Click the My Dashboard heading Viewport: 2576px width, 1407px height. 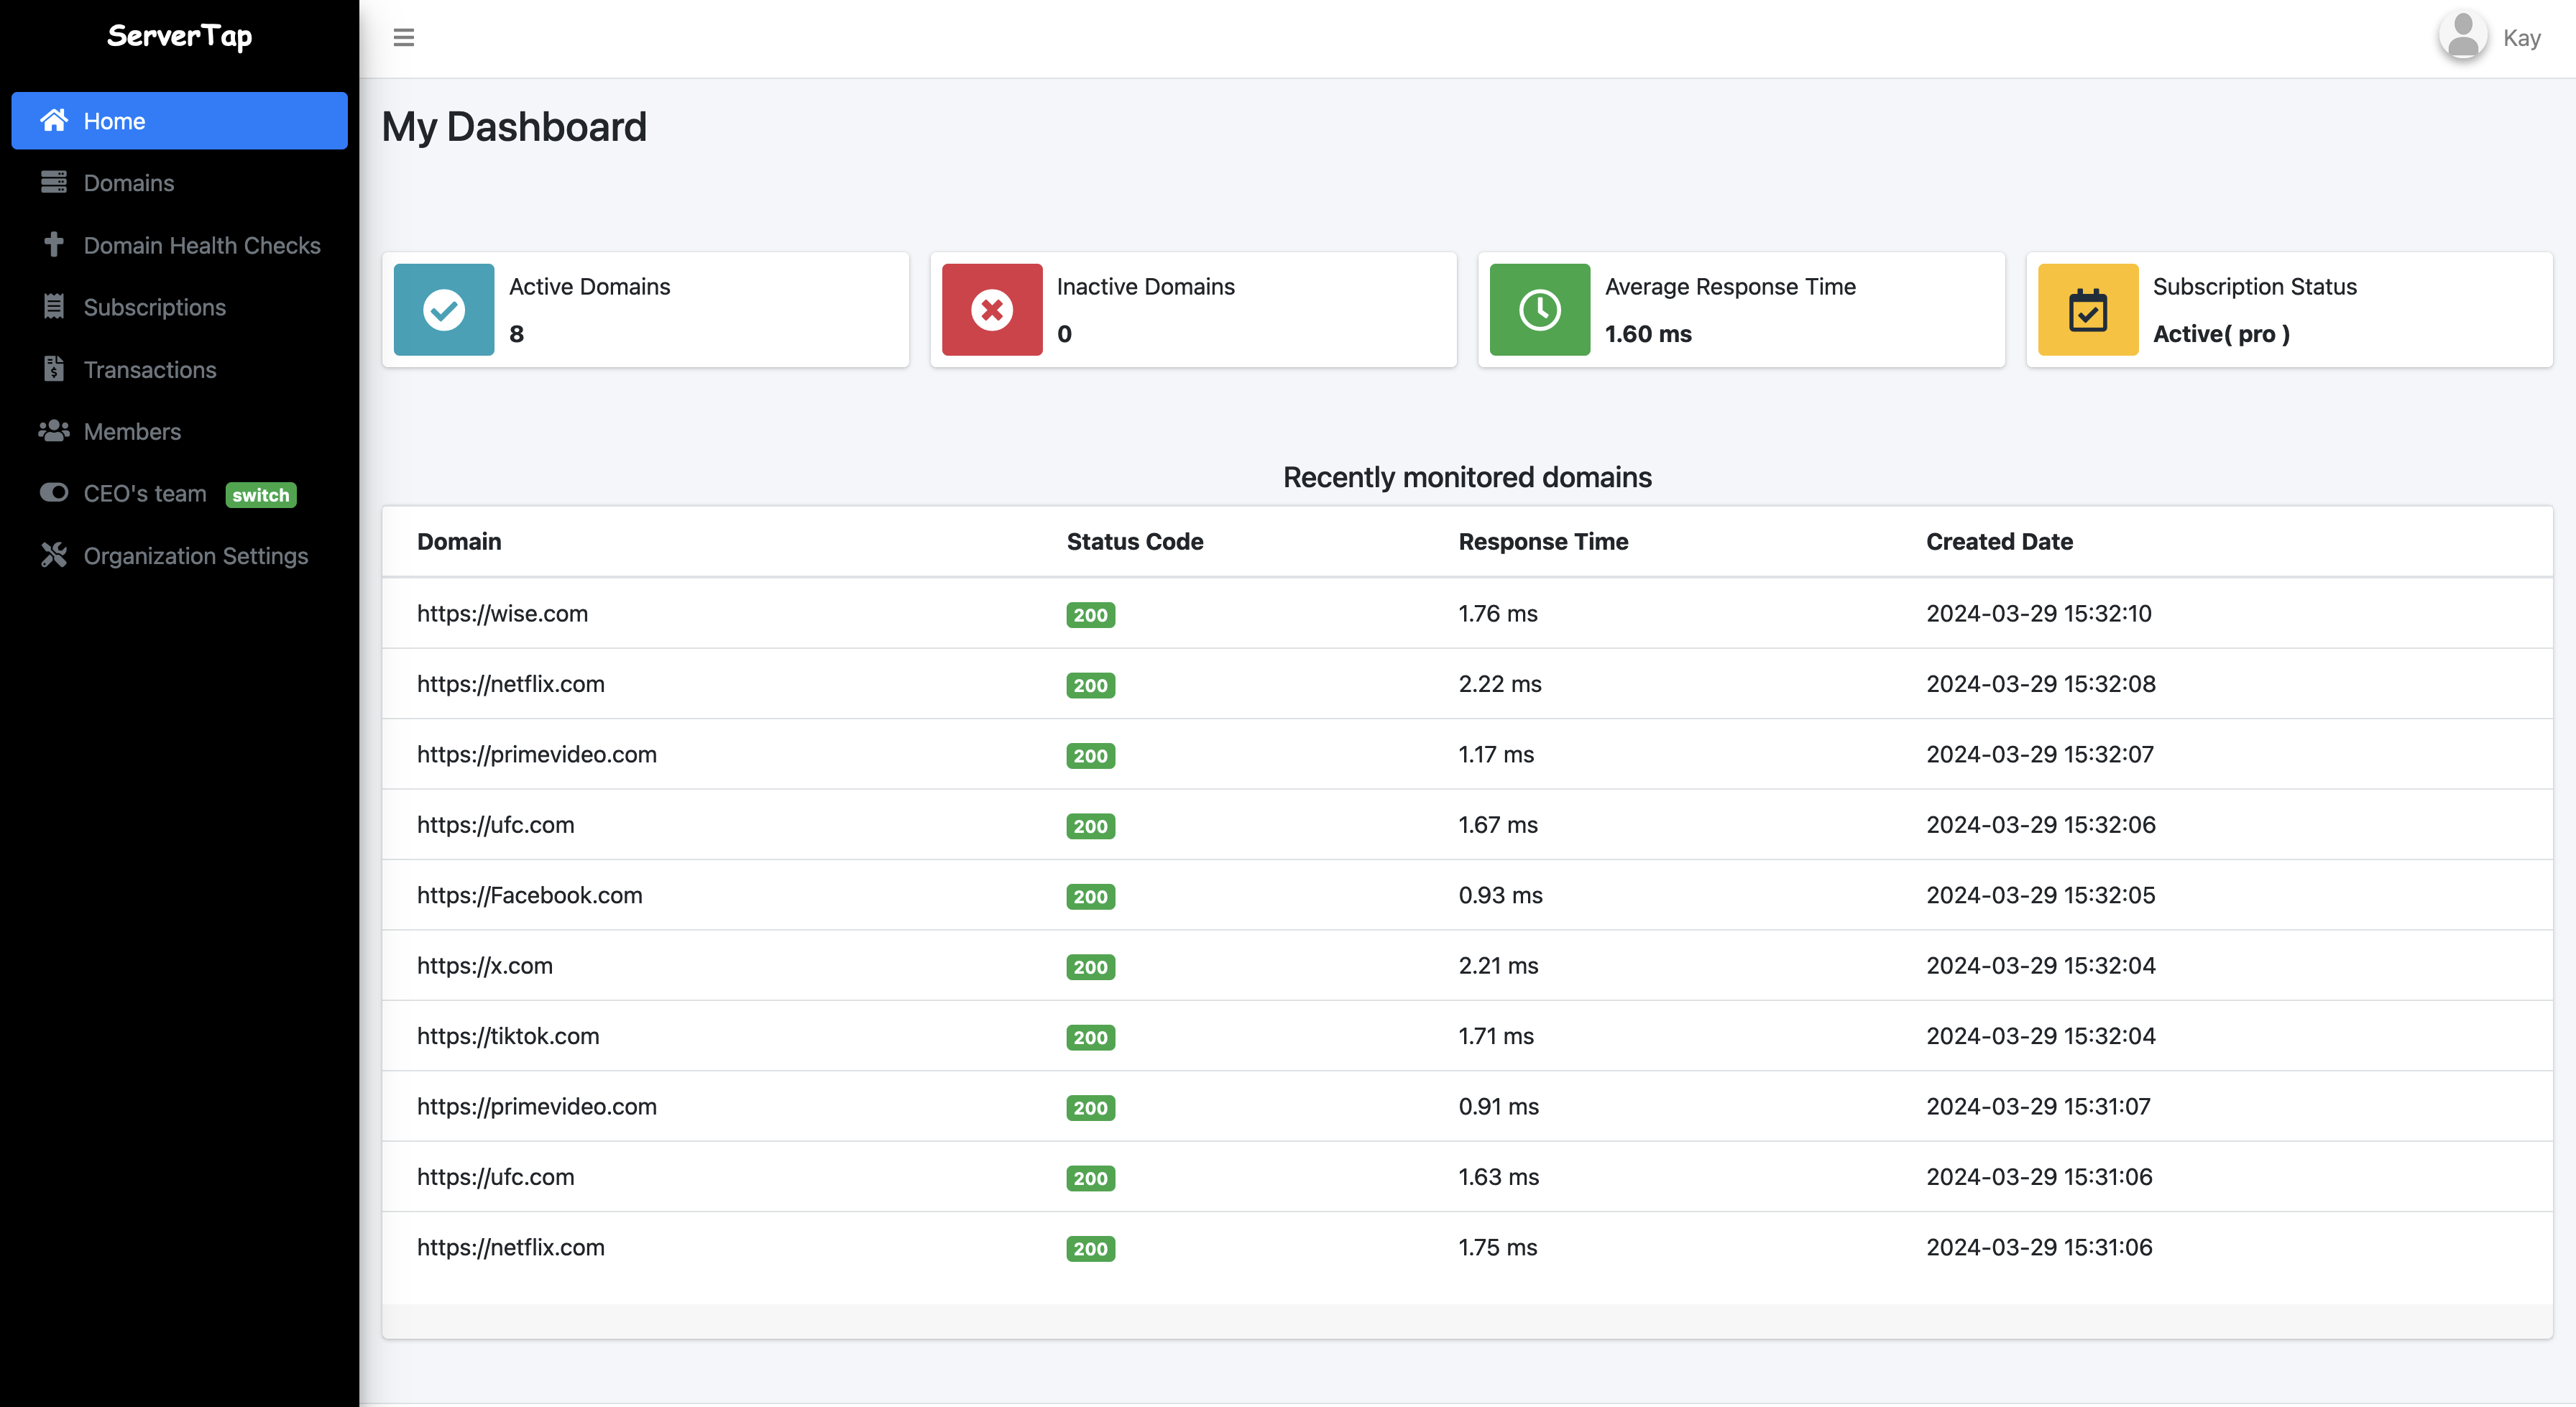point(514,127)
